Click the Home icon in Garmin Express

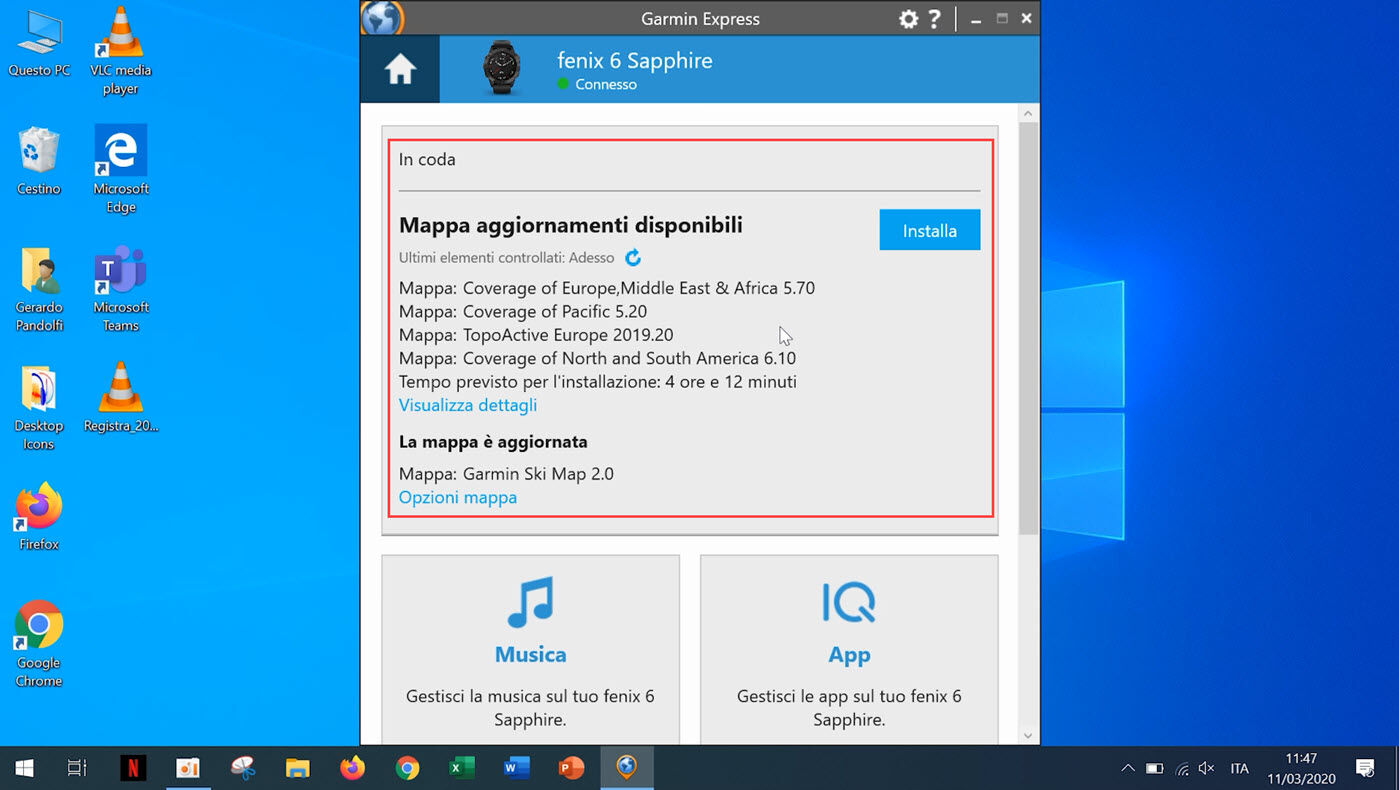click(400, 70)
